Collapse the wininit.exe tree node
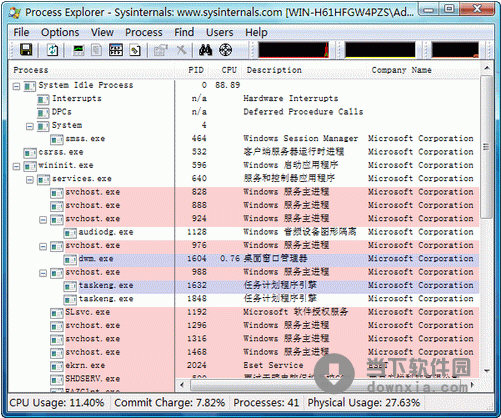 point(16,166)
